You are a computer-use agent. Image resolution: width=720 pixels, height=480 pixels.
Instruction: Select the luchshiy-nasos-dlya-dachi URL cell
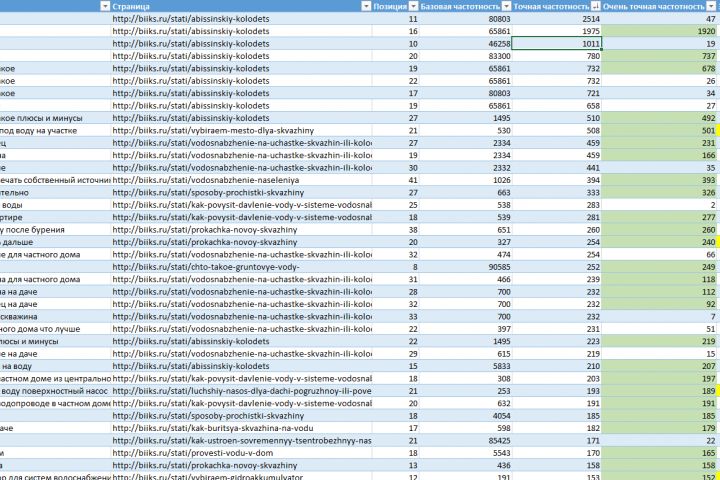tap(242, 391)
